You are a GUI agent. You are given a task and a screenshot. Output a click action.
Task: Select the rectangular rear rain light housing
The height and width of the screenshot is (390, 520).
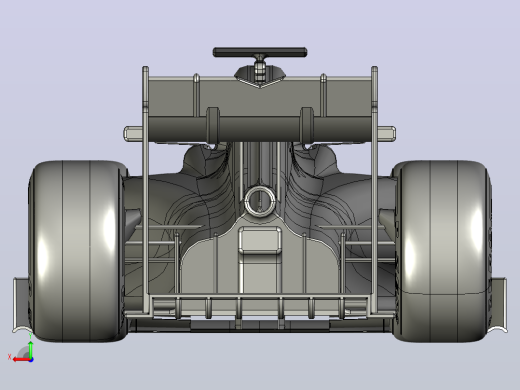[260, 239]
